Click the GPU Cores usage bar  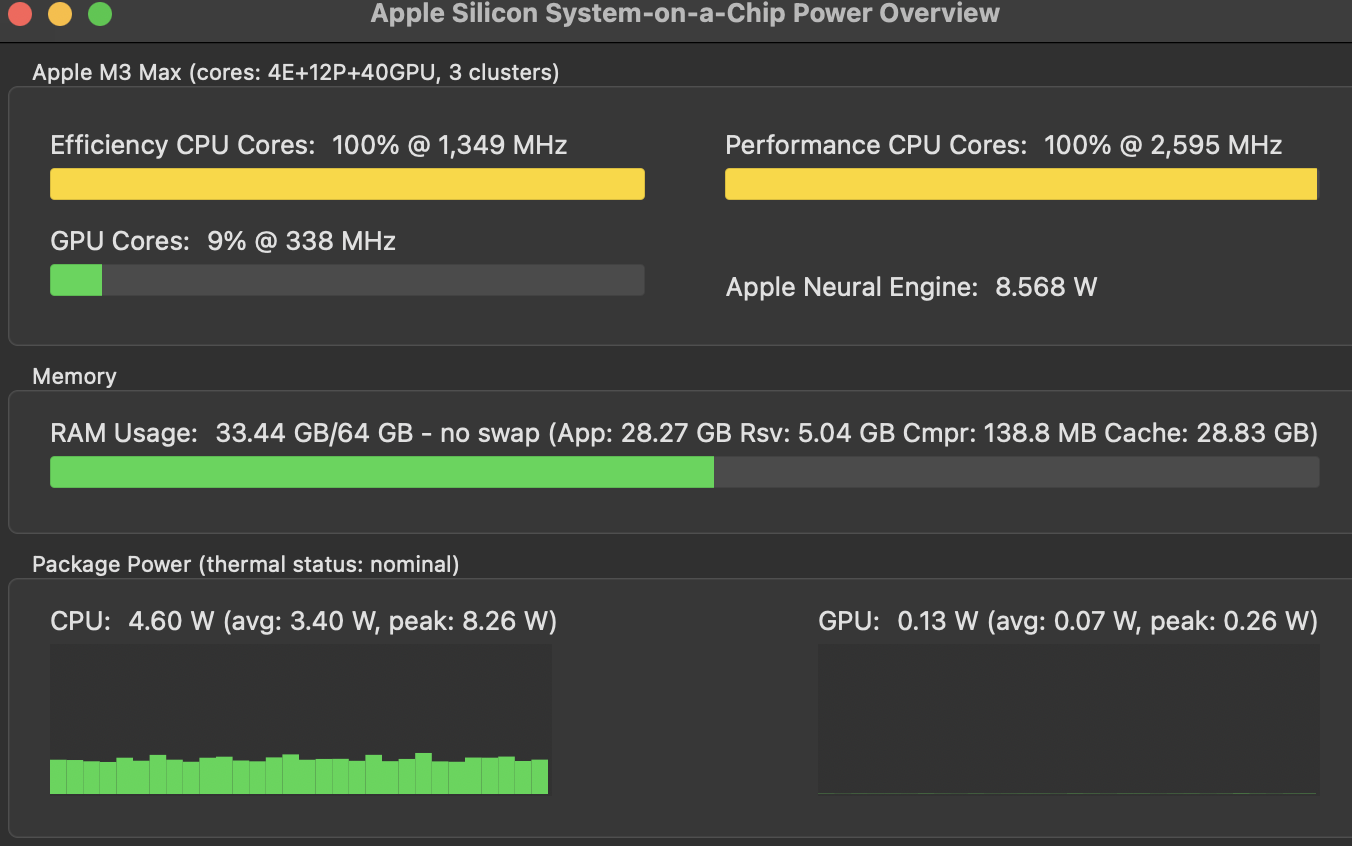click(x=347, y=280)
